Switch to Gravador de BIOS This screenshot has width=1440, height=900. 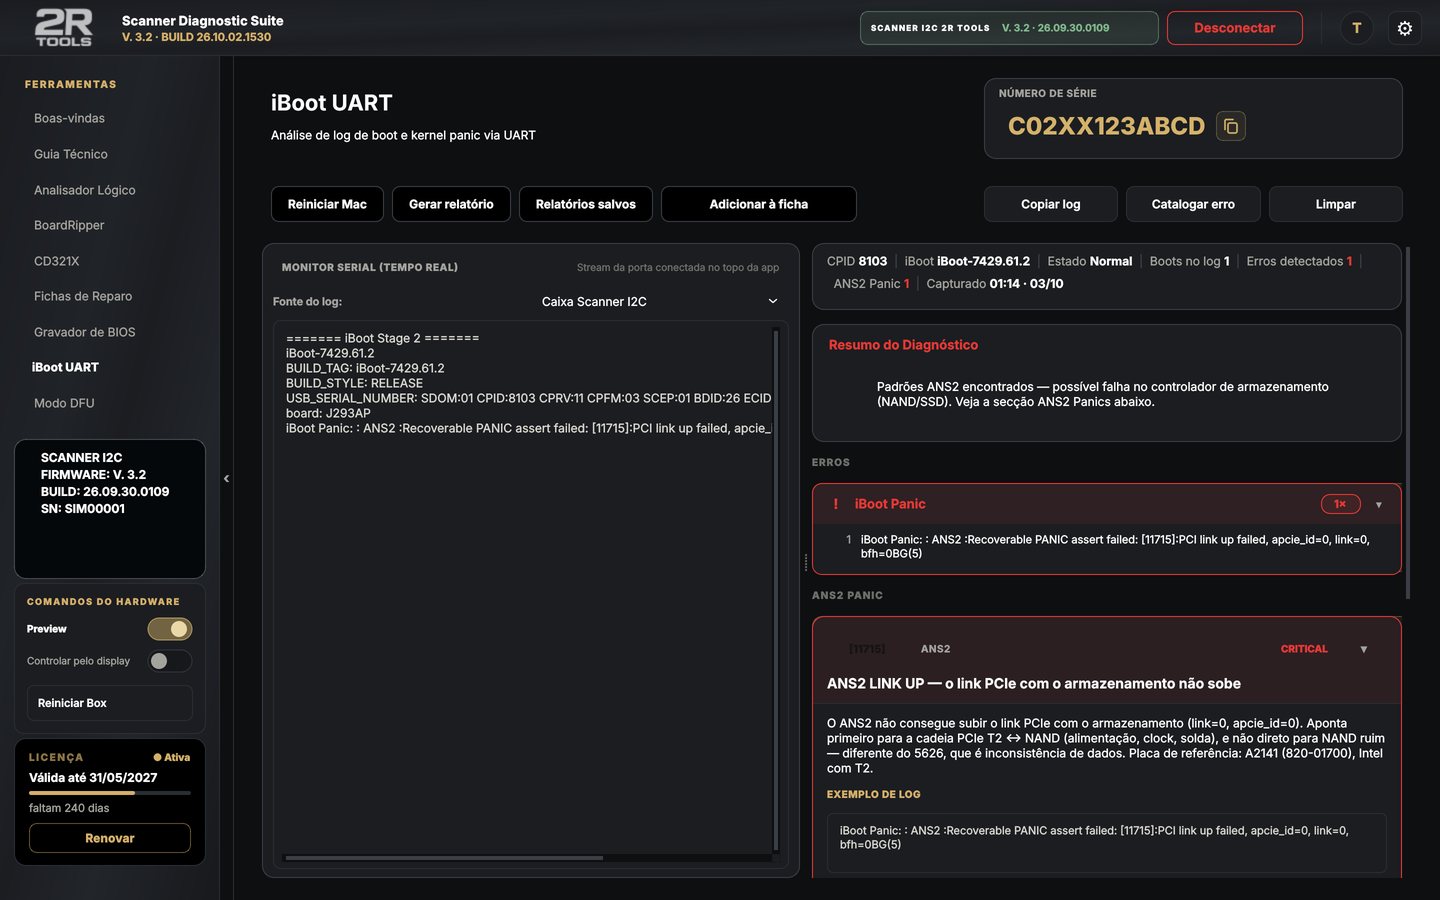point(85,332)
